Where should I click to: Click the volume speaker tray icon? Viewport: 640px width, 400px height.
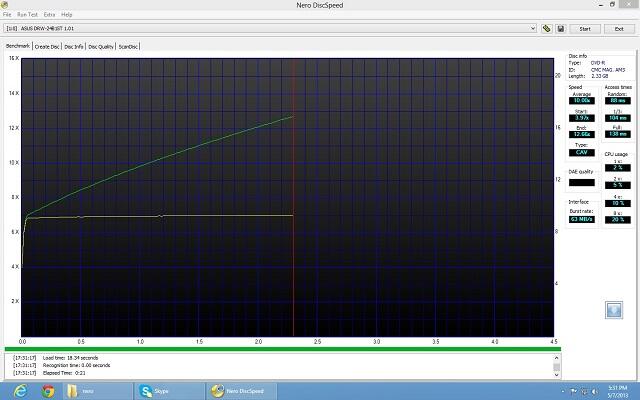[x=595, y=391]
